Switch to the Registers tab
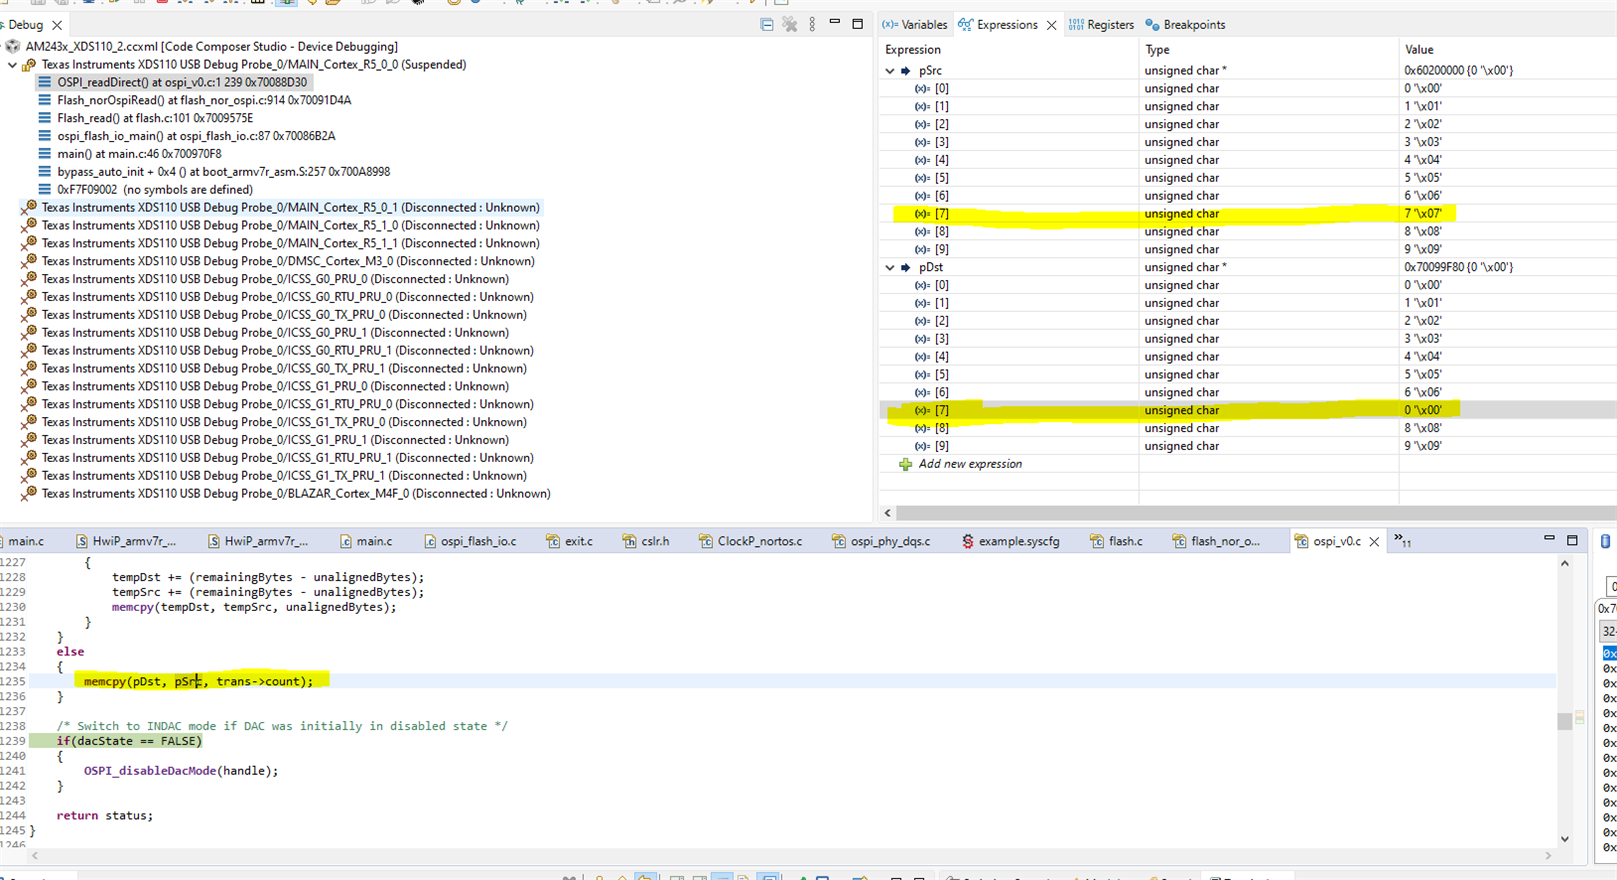This screenshot has width=1617, height=880. (1101, 25)
